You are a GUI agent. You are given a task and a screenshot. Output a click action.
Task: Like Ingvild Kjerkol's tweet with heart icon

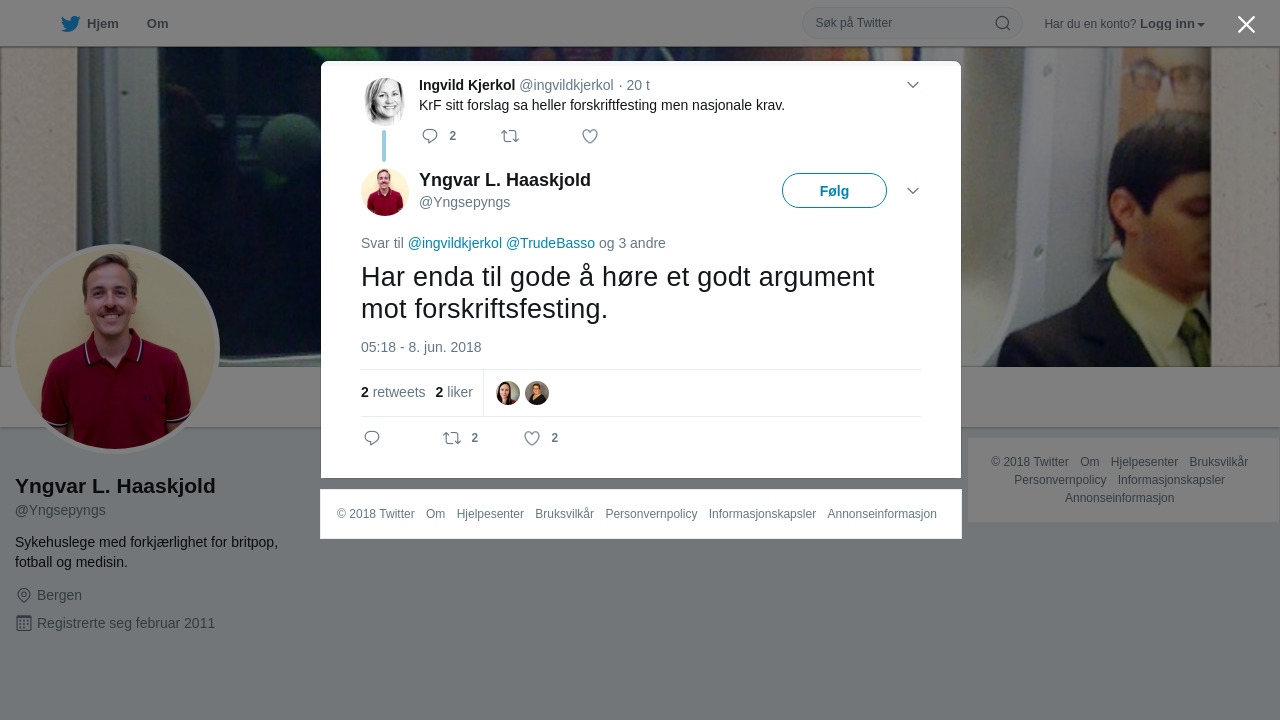[590, 136]
